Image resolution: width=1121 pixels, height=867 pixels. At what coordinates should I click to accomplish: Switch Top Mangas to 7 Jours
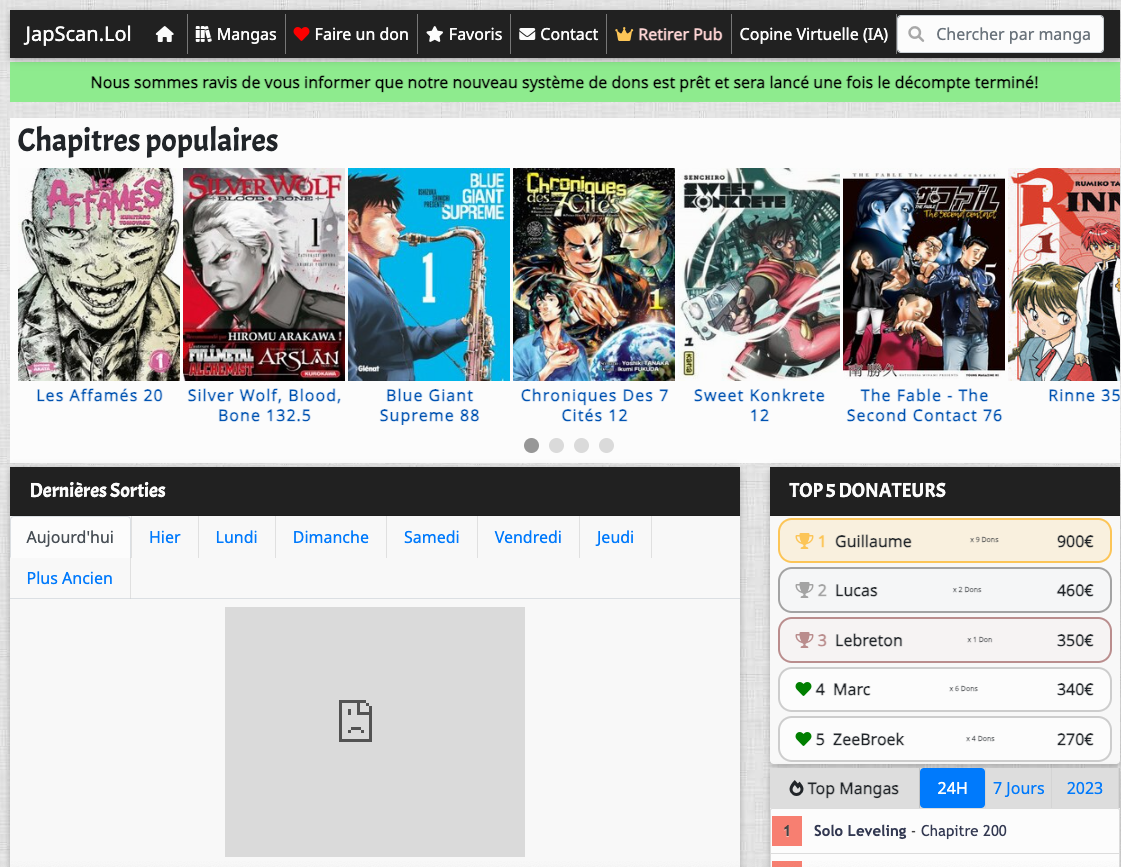(1018, 788)
